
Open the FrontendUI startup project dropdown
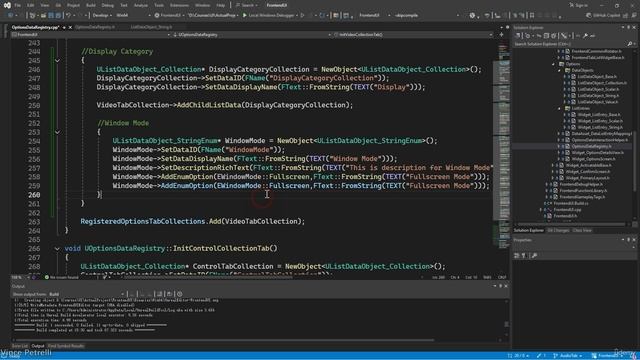[x=169, y=15]
